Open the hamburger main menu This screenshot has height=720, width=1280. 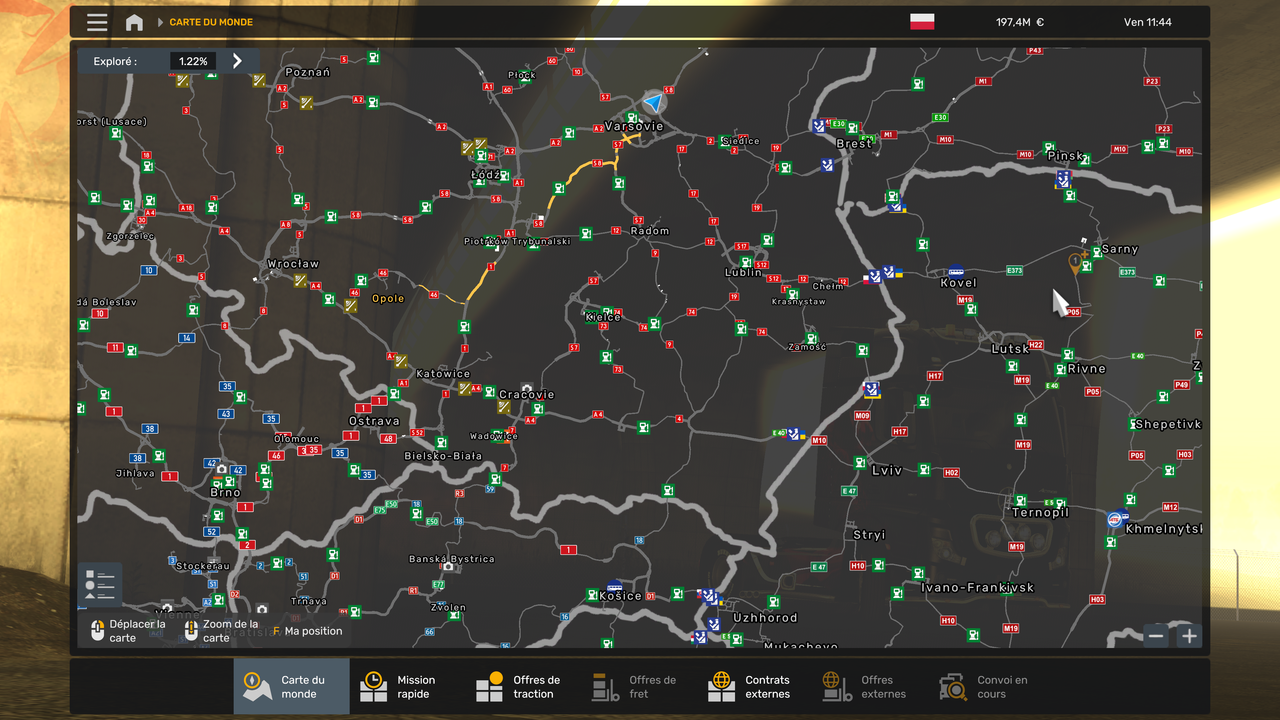(x=96, y=22)
